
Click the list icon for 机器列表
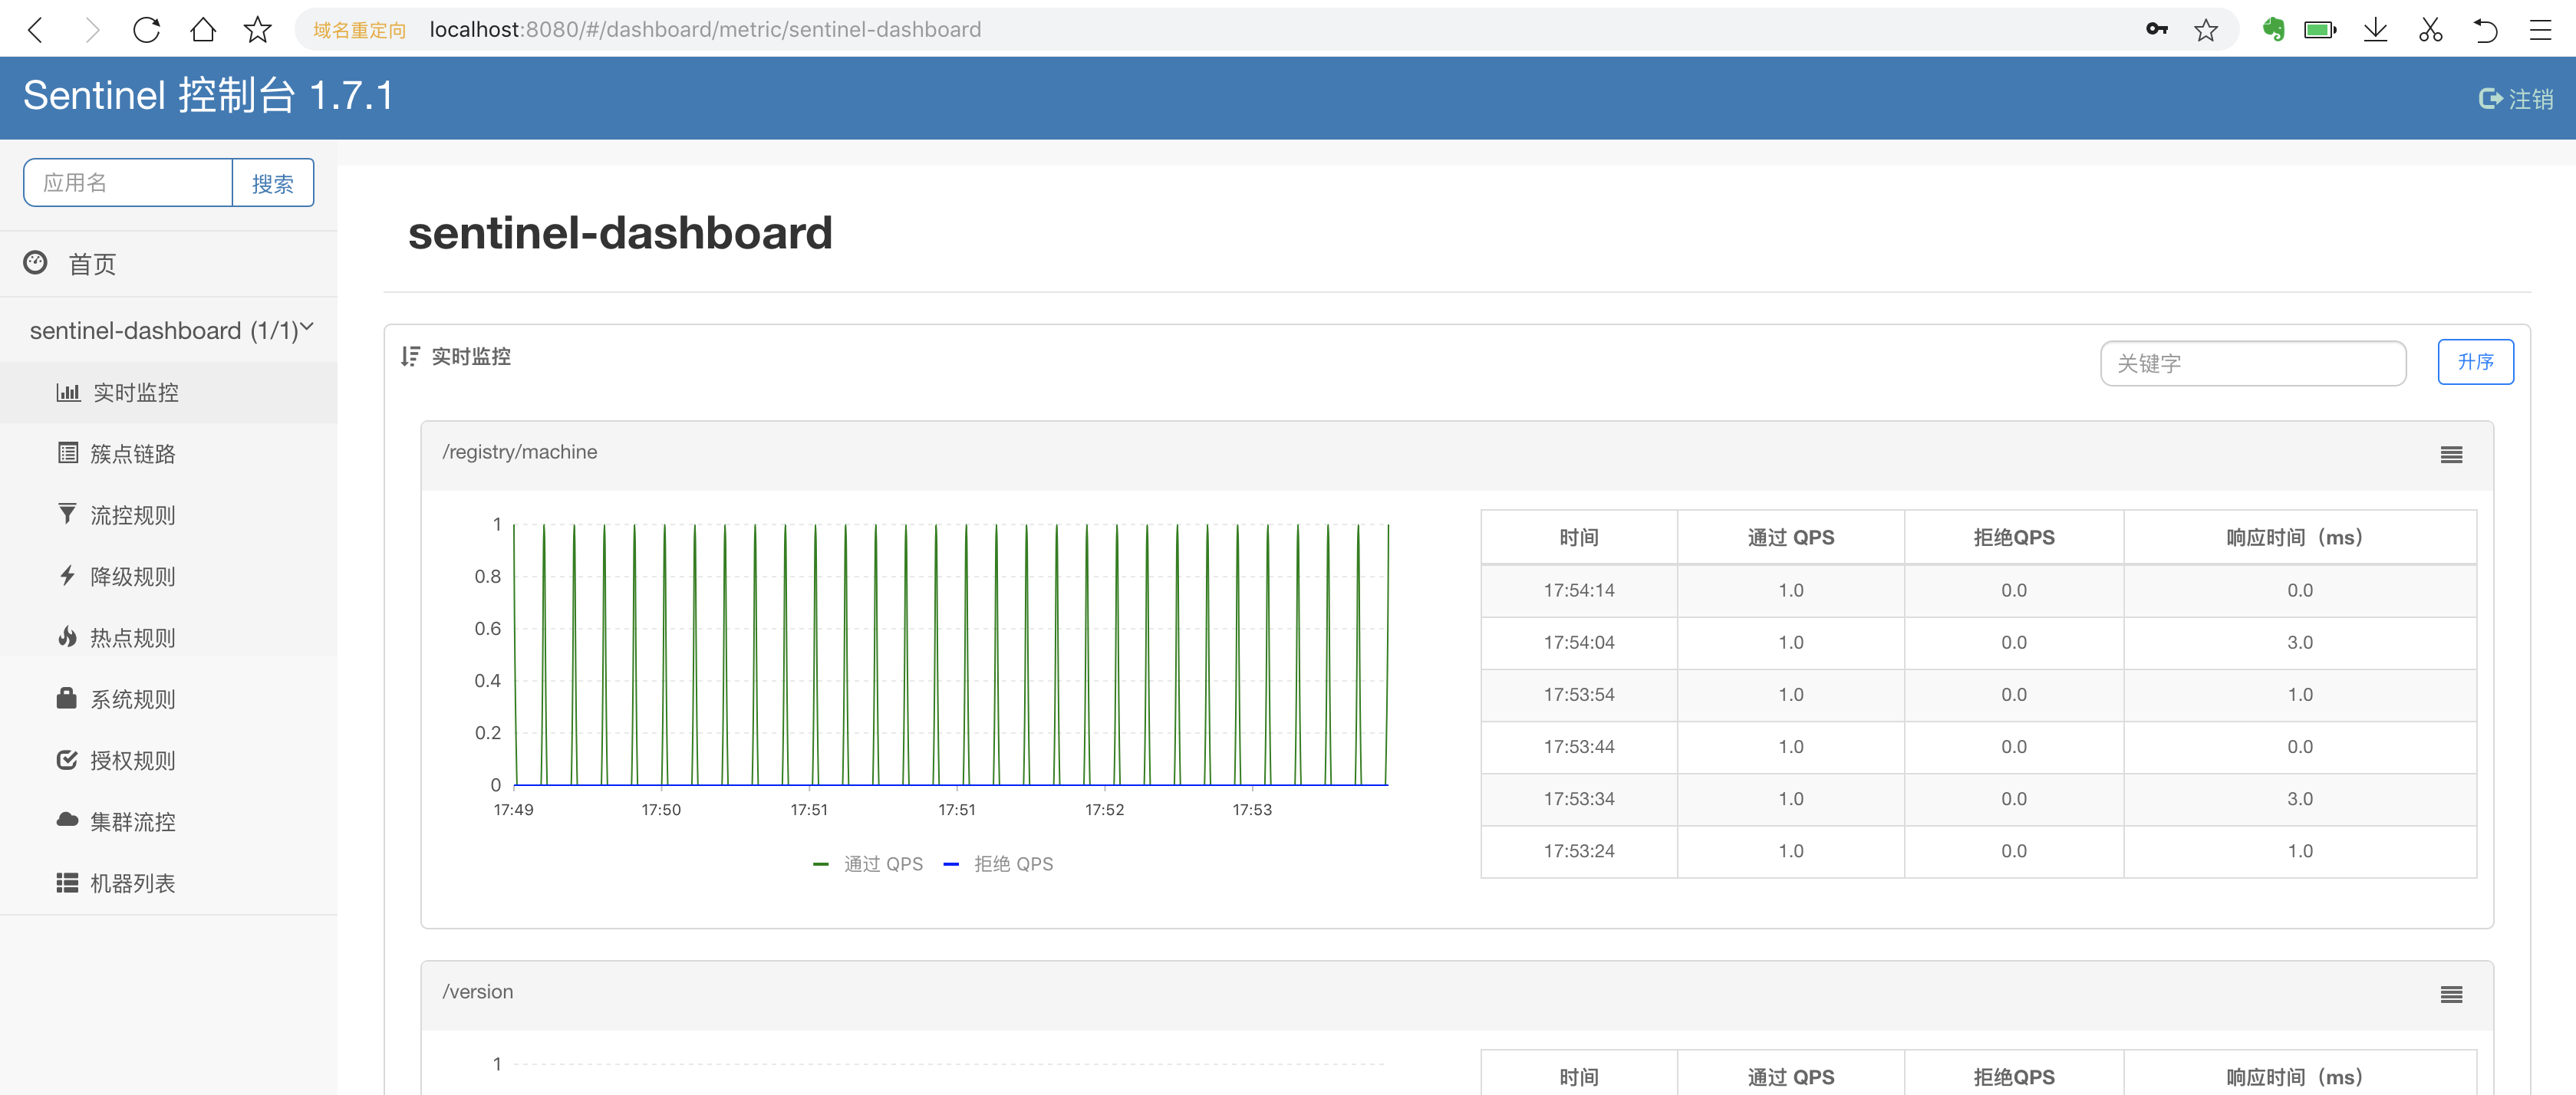[x=67, y=883]
